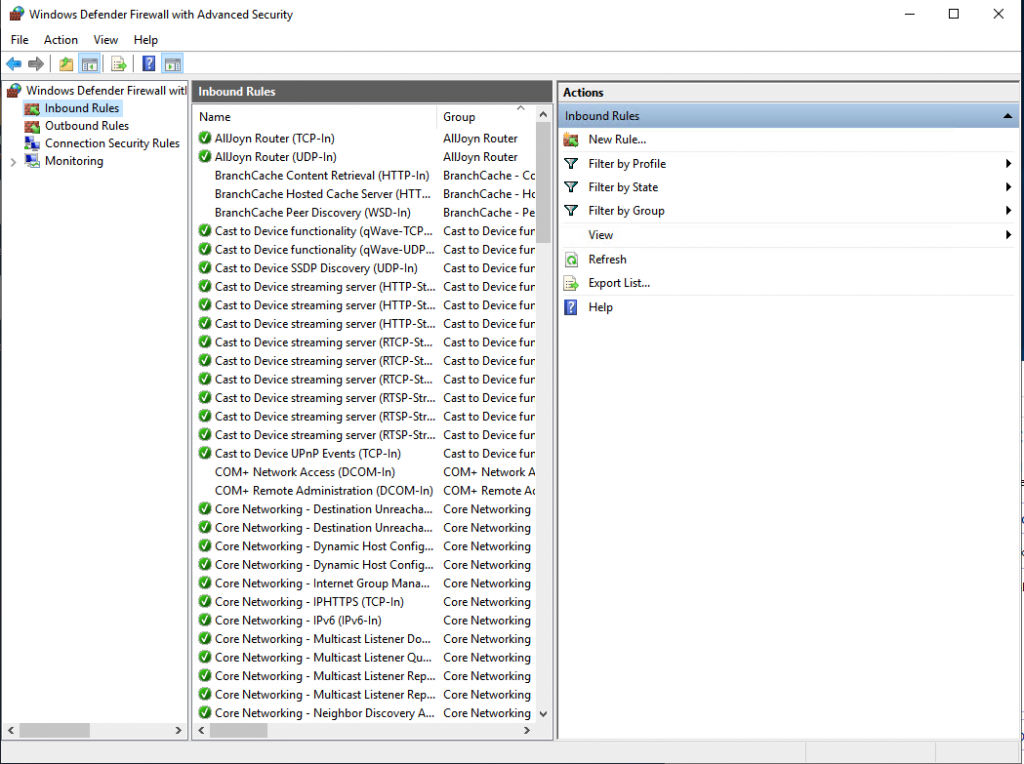Open the Filter by Group submenu arrow
Viewport: 1024px width, 764px height.
coord(1008,210)
